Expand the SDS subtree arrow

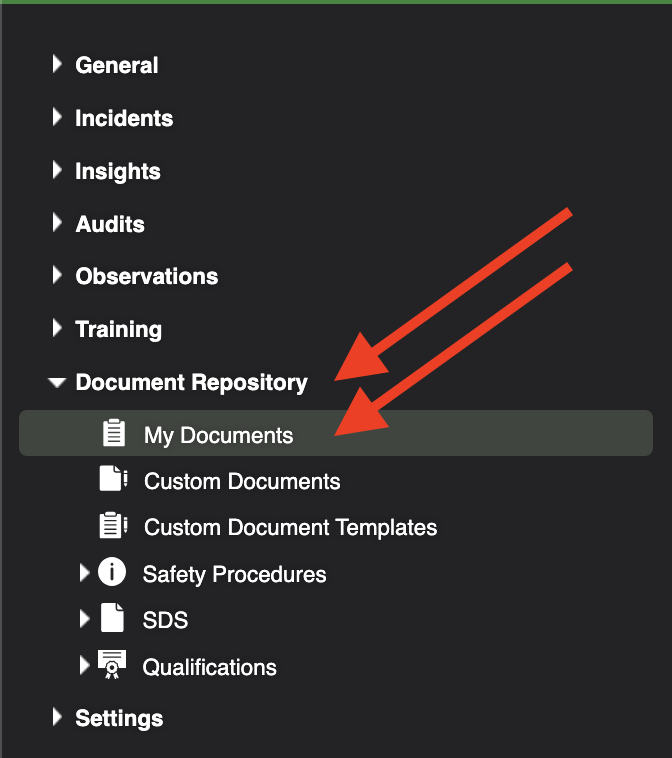click(84, 618)
